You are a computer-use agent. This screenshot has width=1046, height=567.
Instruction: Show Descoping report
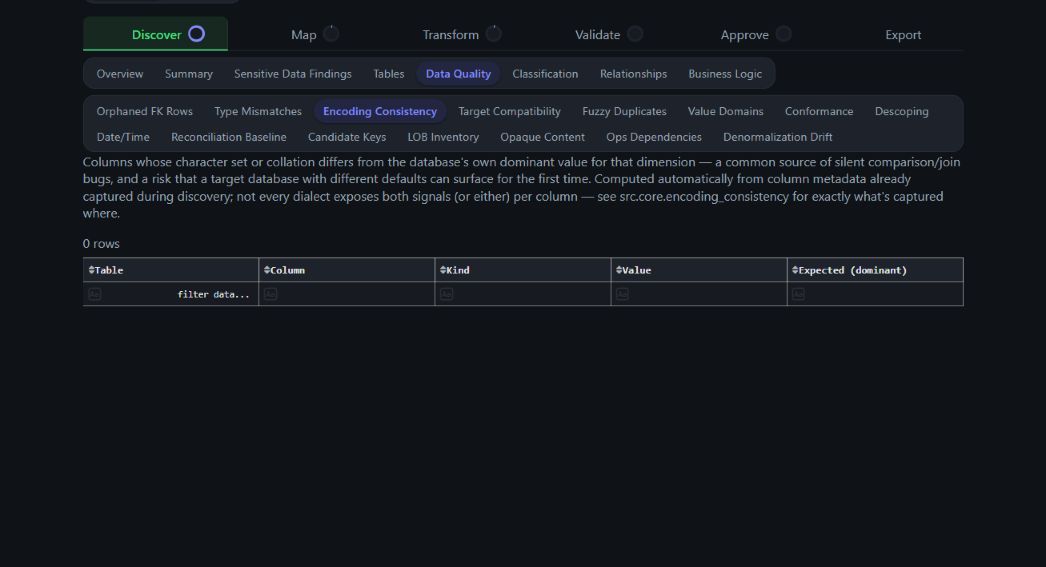pyautogui.click(x=901, y=111)
